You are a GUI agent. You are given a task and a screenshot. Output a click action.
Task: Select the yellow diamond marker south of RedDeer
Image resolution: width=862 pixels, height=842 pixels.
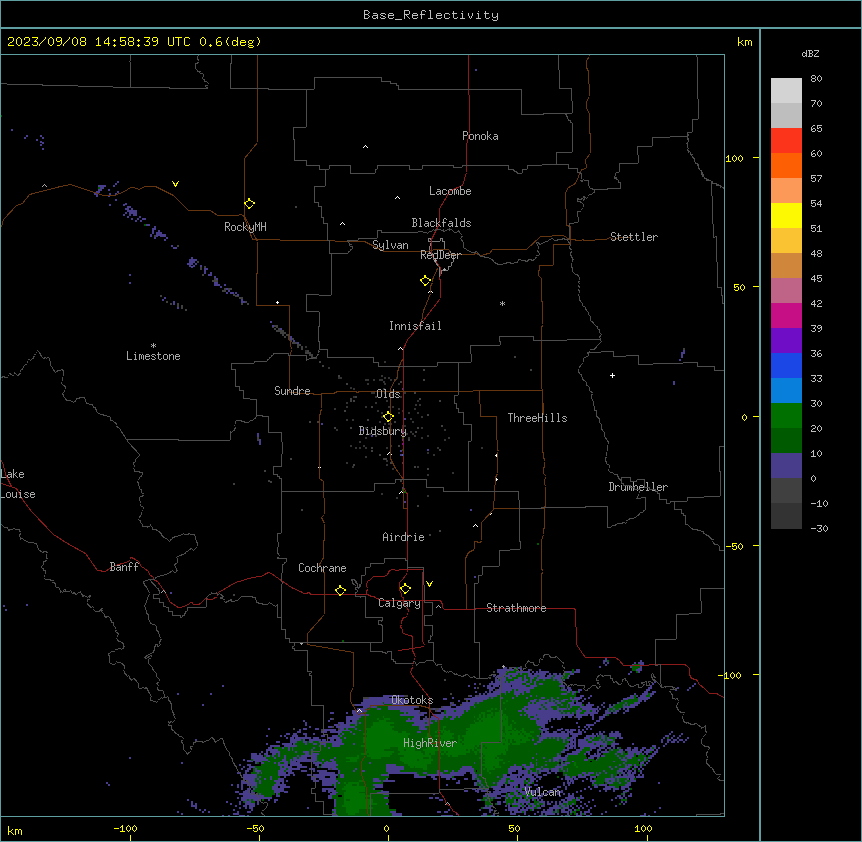click(425, 281)
